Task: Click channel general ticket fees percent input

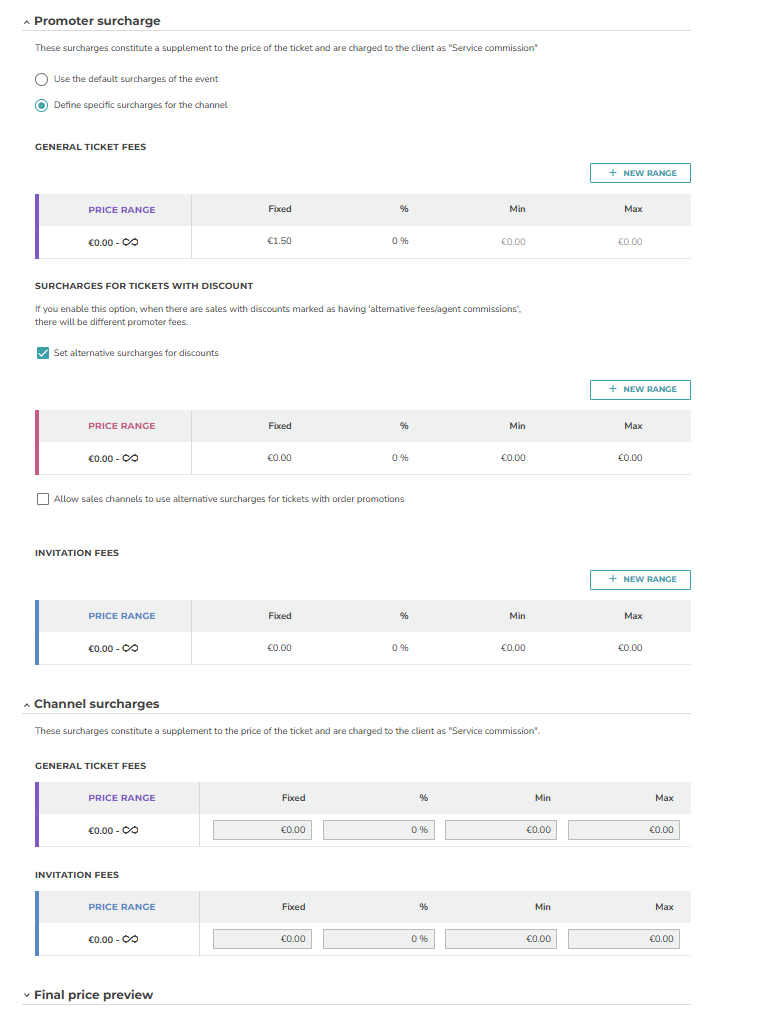Action: click(378, 830)
